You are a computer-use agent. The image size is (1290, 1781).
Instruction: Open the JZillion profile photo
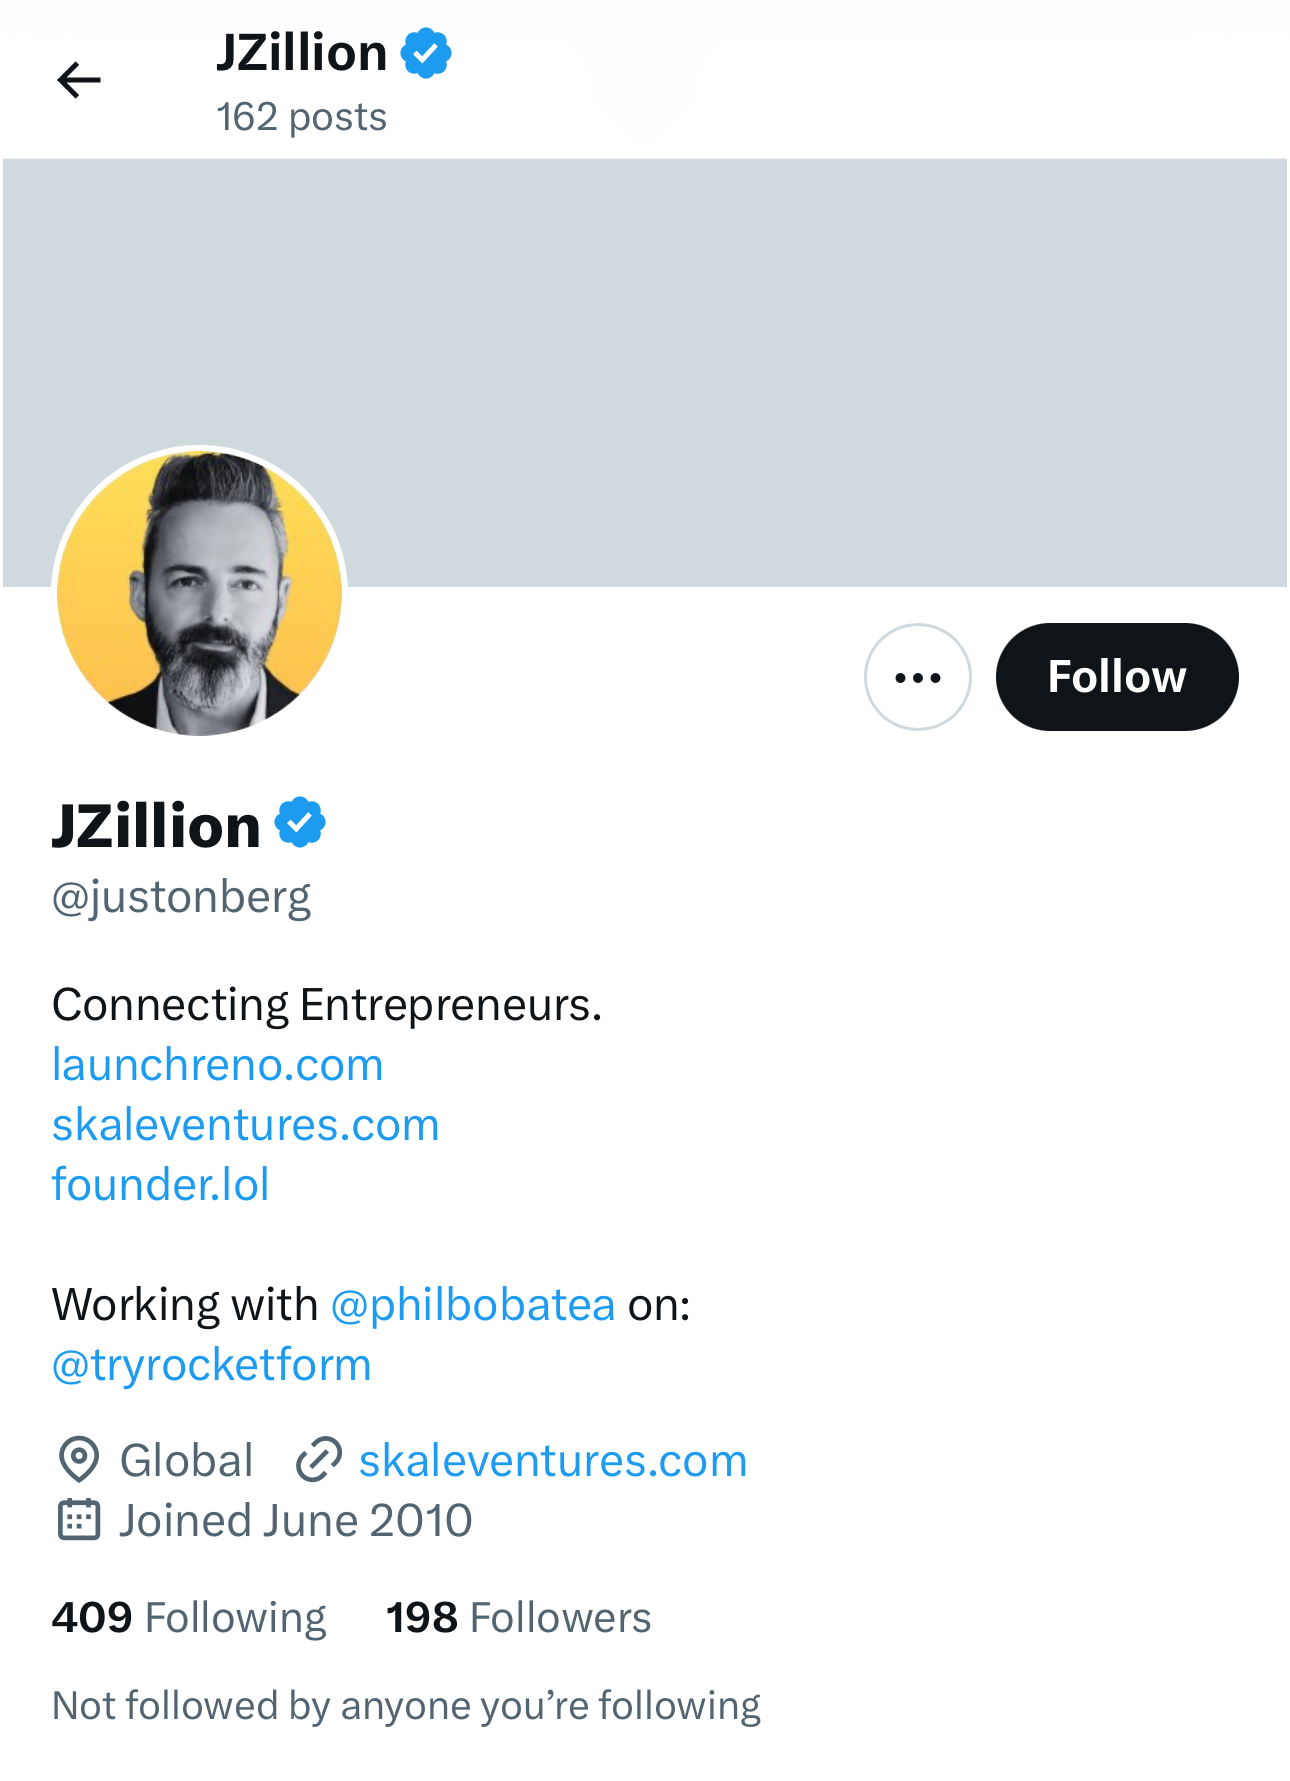pos(200,592)
